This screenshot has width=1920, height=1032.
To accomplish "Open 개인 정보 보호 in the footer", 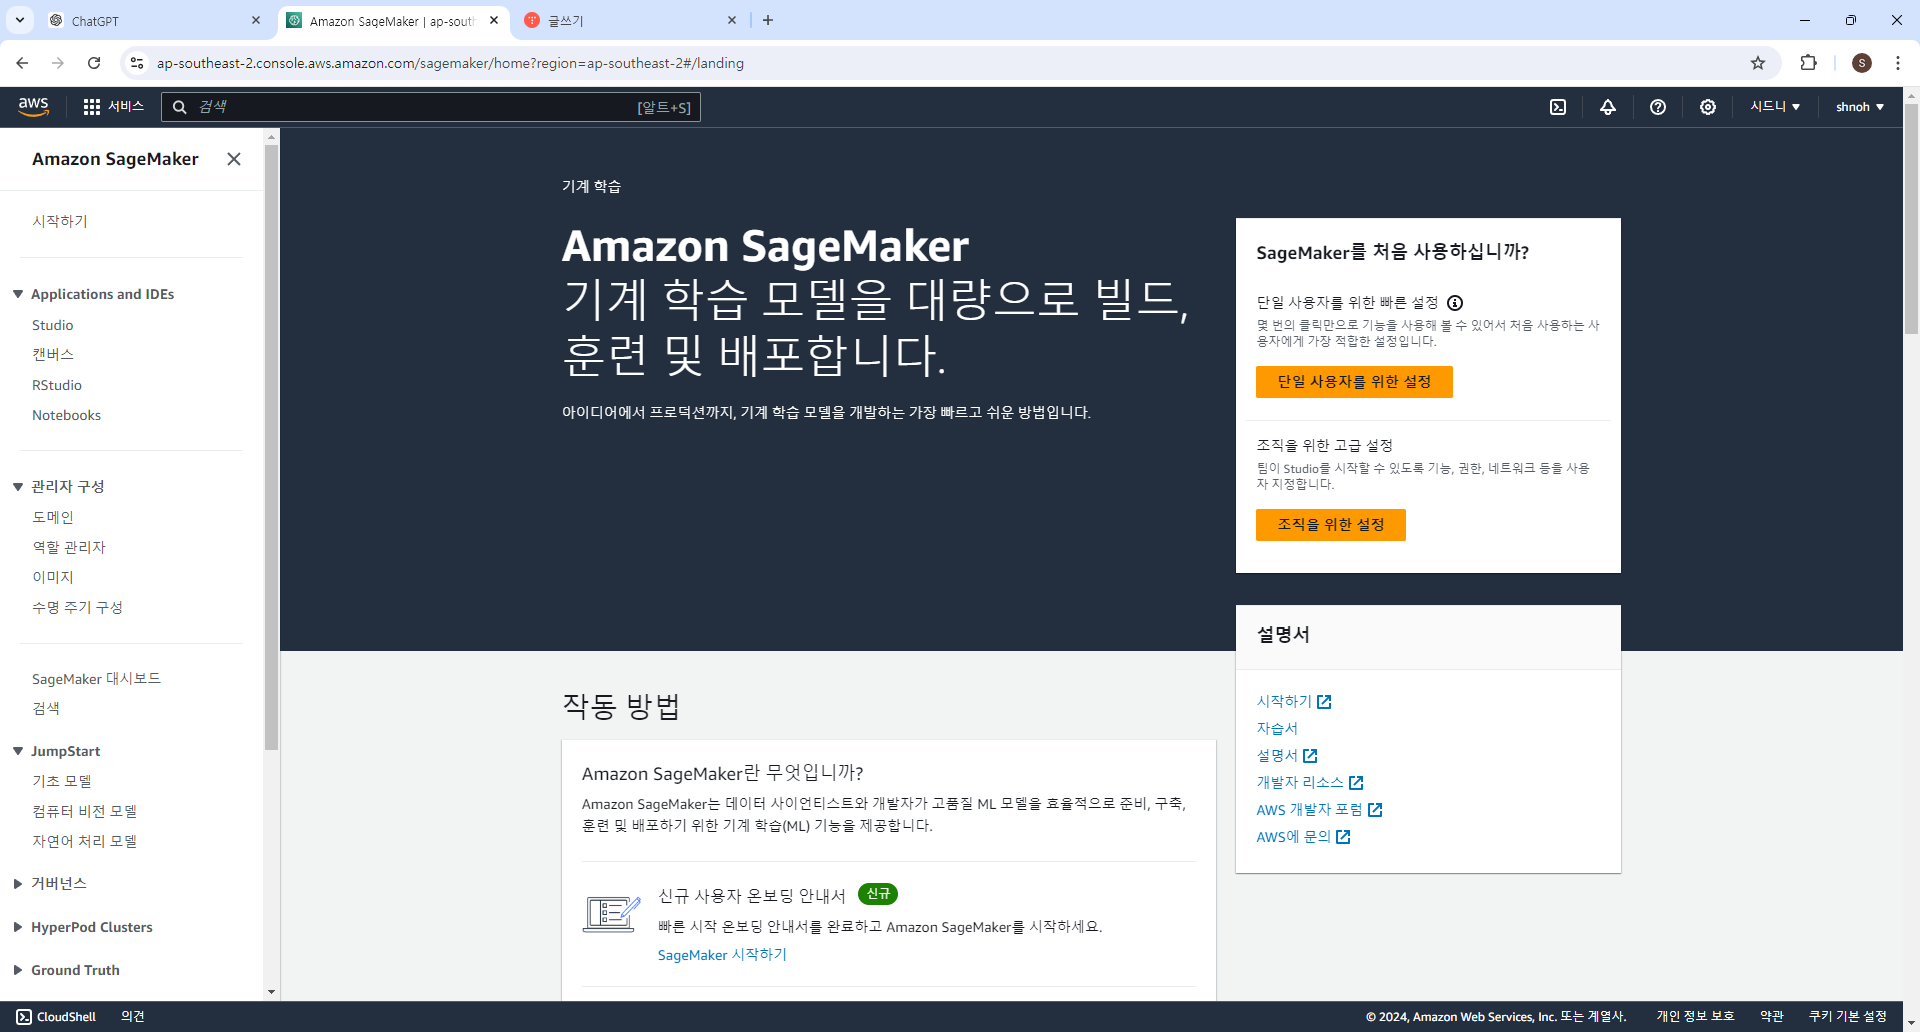I will (x=1695, y=1017).
